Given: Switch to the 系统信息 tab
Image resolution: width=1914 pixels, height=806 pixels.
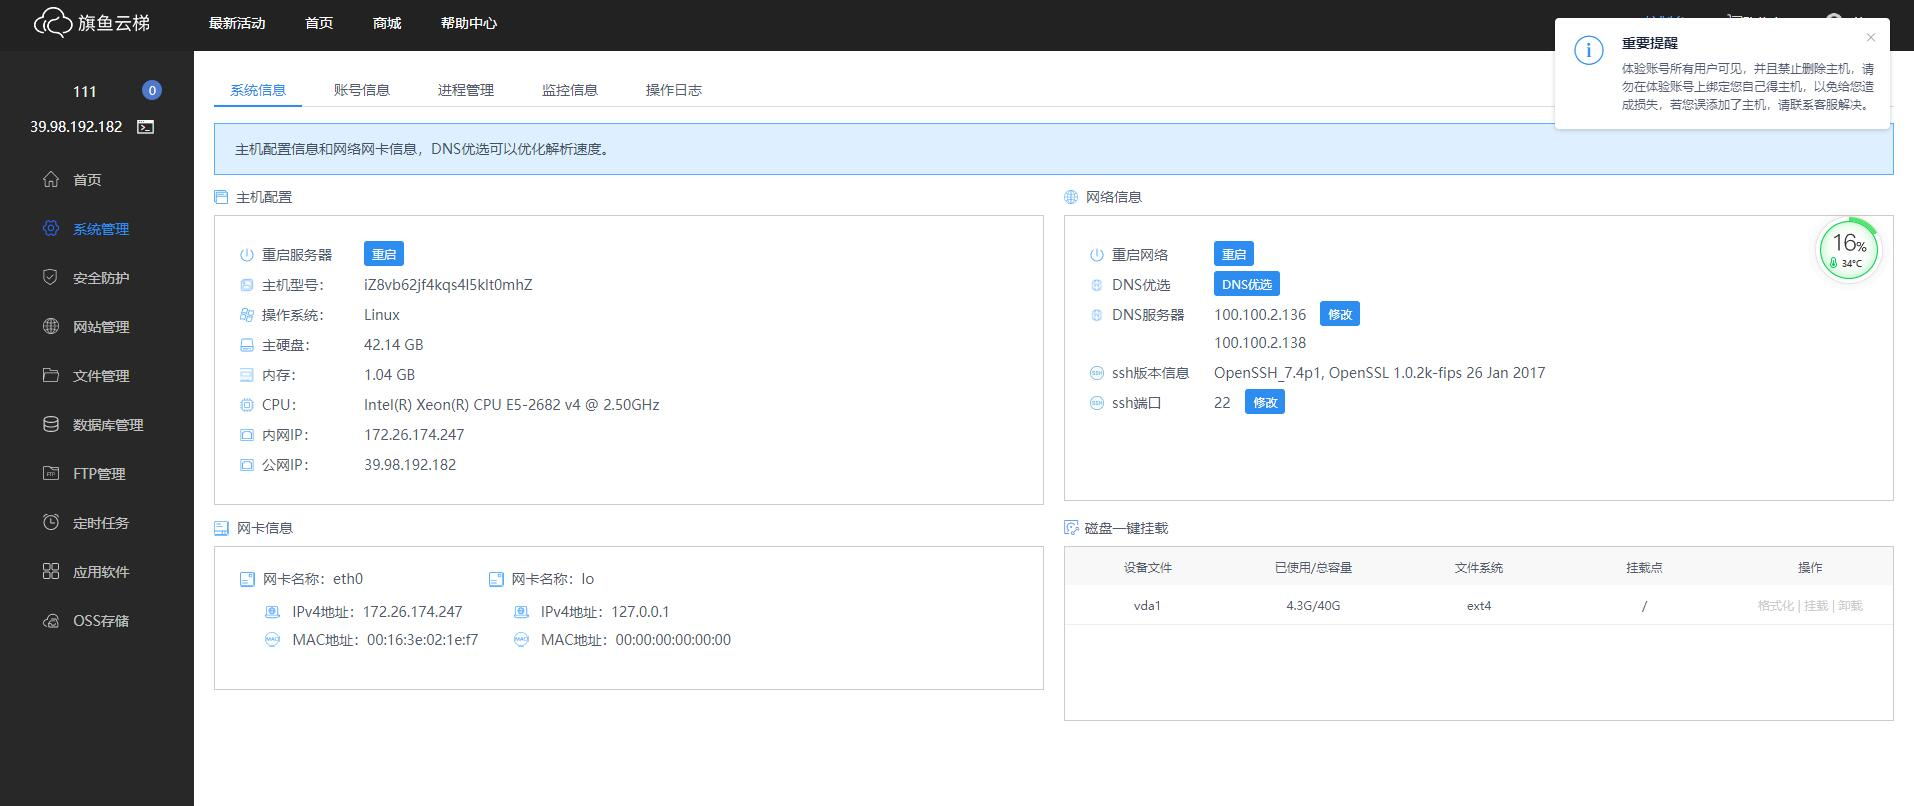Looking at the screenshot, I should (258, 90).
